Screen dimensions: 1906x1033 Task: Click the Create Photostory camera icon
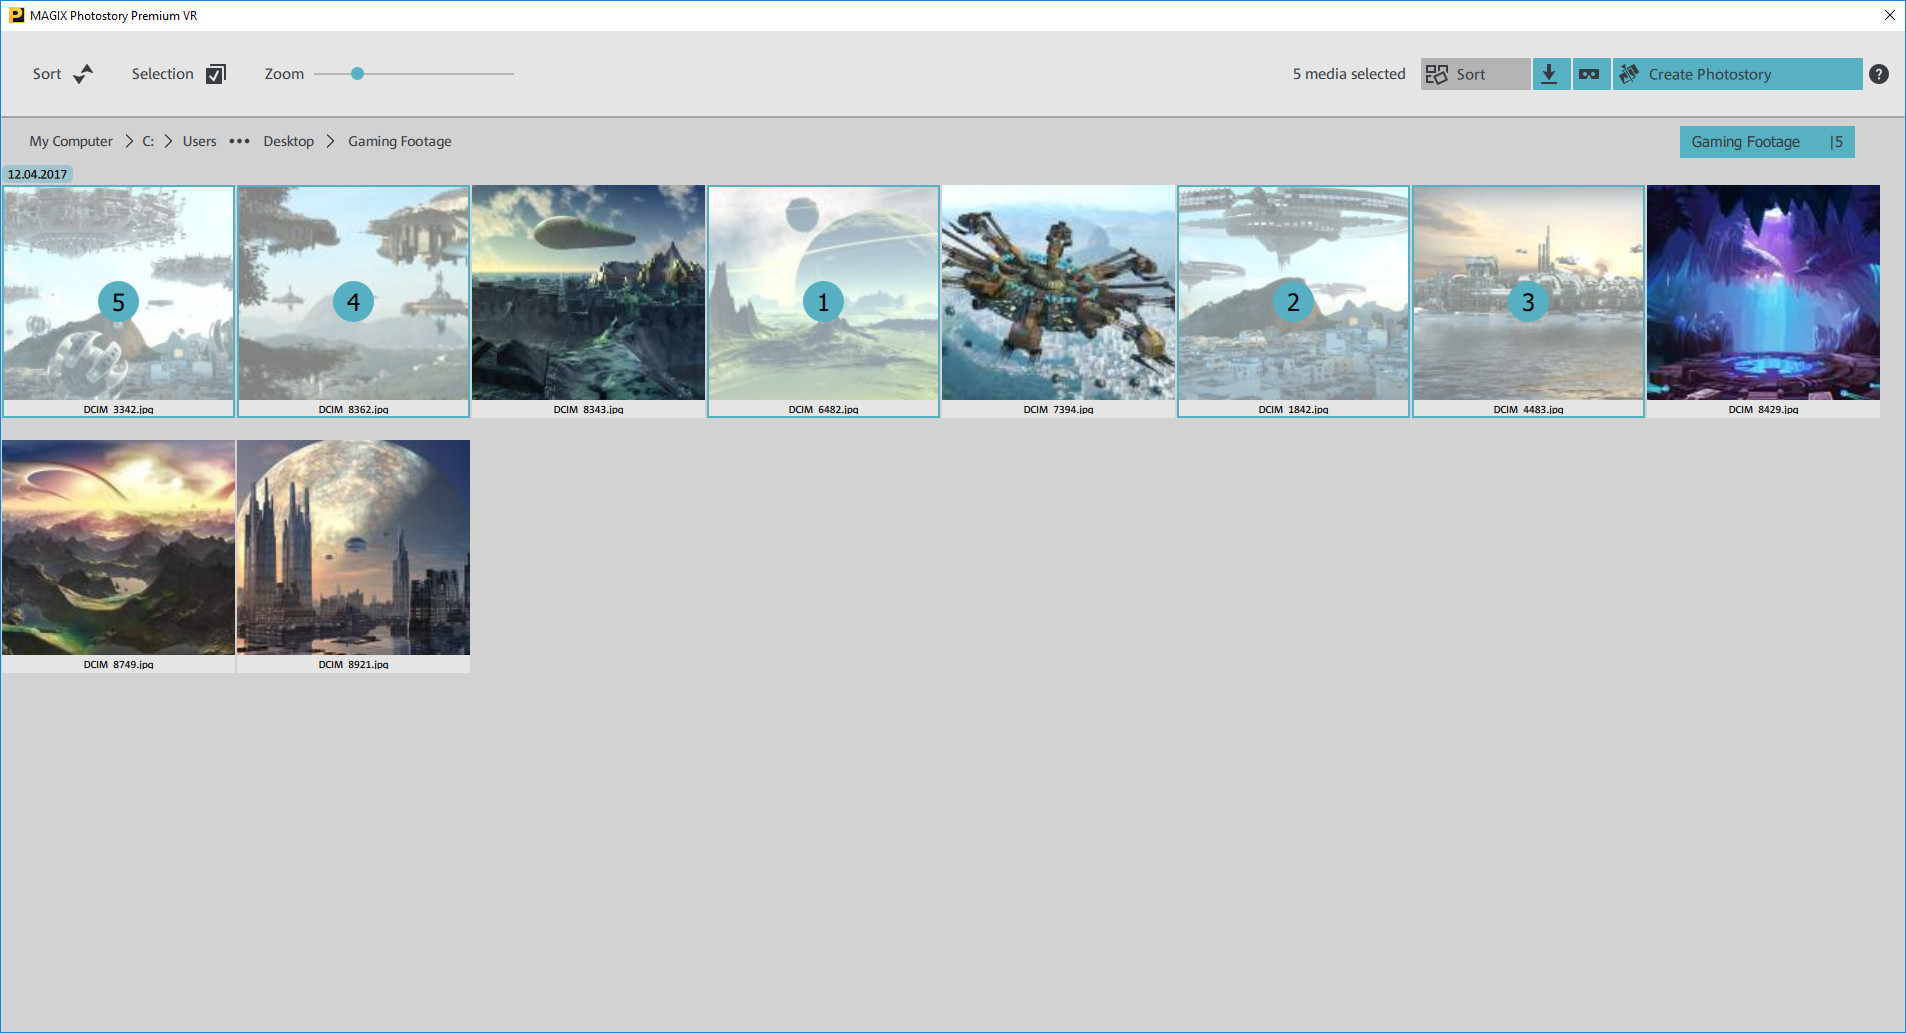point(1629,73)
